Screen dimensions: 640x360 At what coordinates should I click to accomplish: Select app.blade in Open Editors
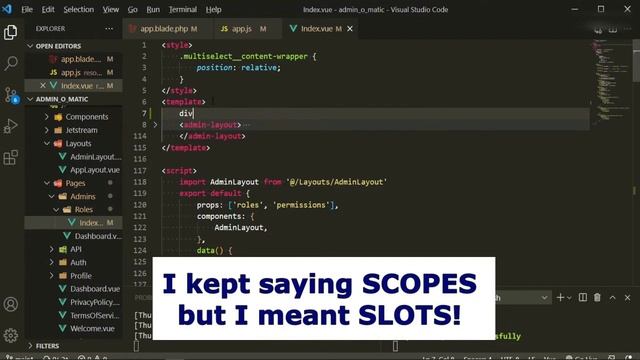pos(73,59)
